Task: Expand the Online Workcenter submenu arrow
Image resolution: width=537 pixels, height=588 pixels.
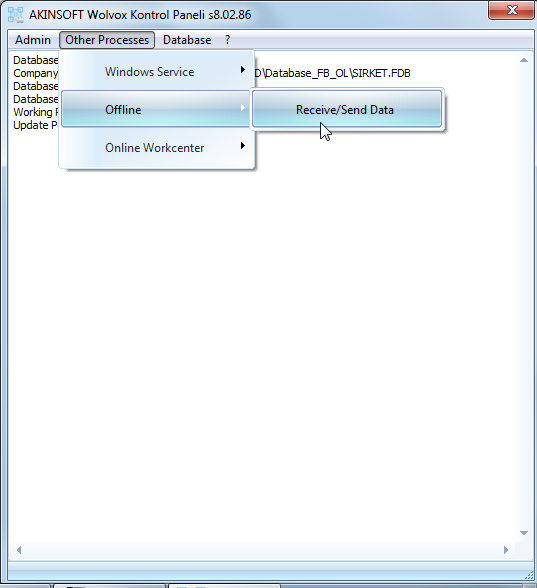Action: click(x=243, y=146)
